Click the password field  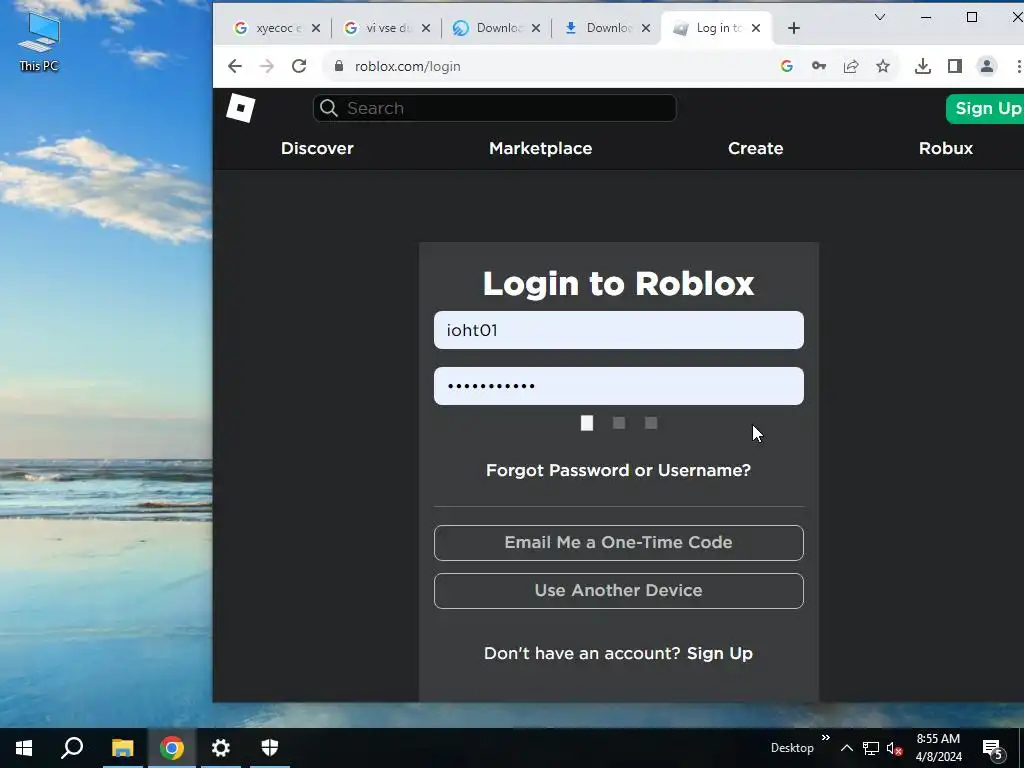618,386
